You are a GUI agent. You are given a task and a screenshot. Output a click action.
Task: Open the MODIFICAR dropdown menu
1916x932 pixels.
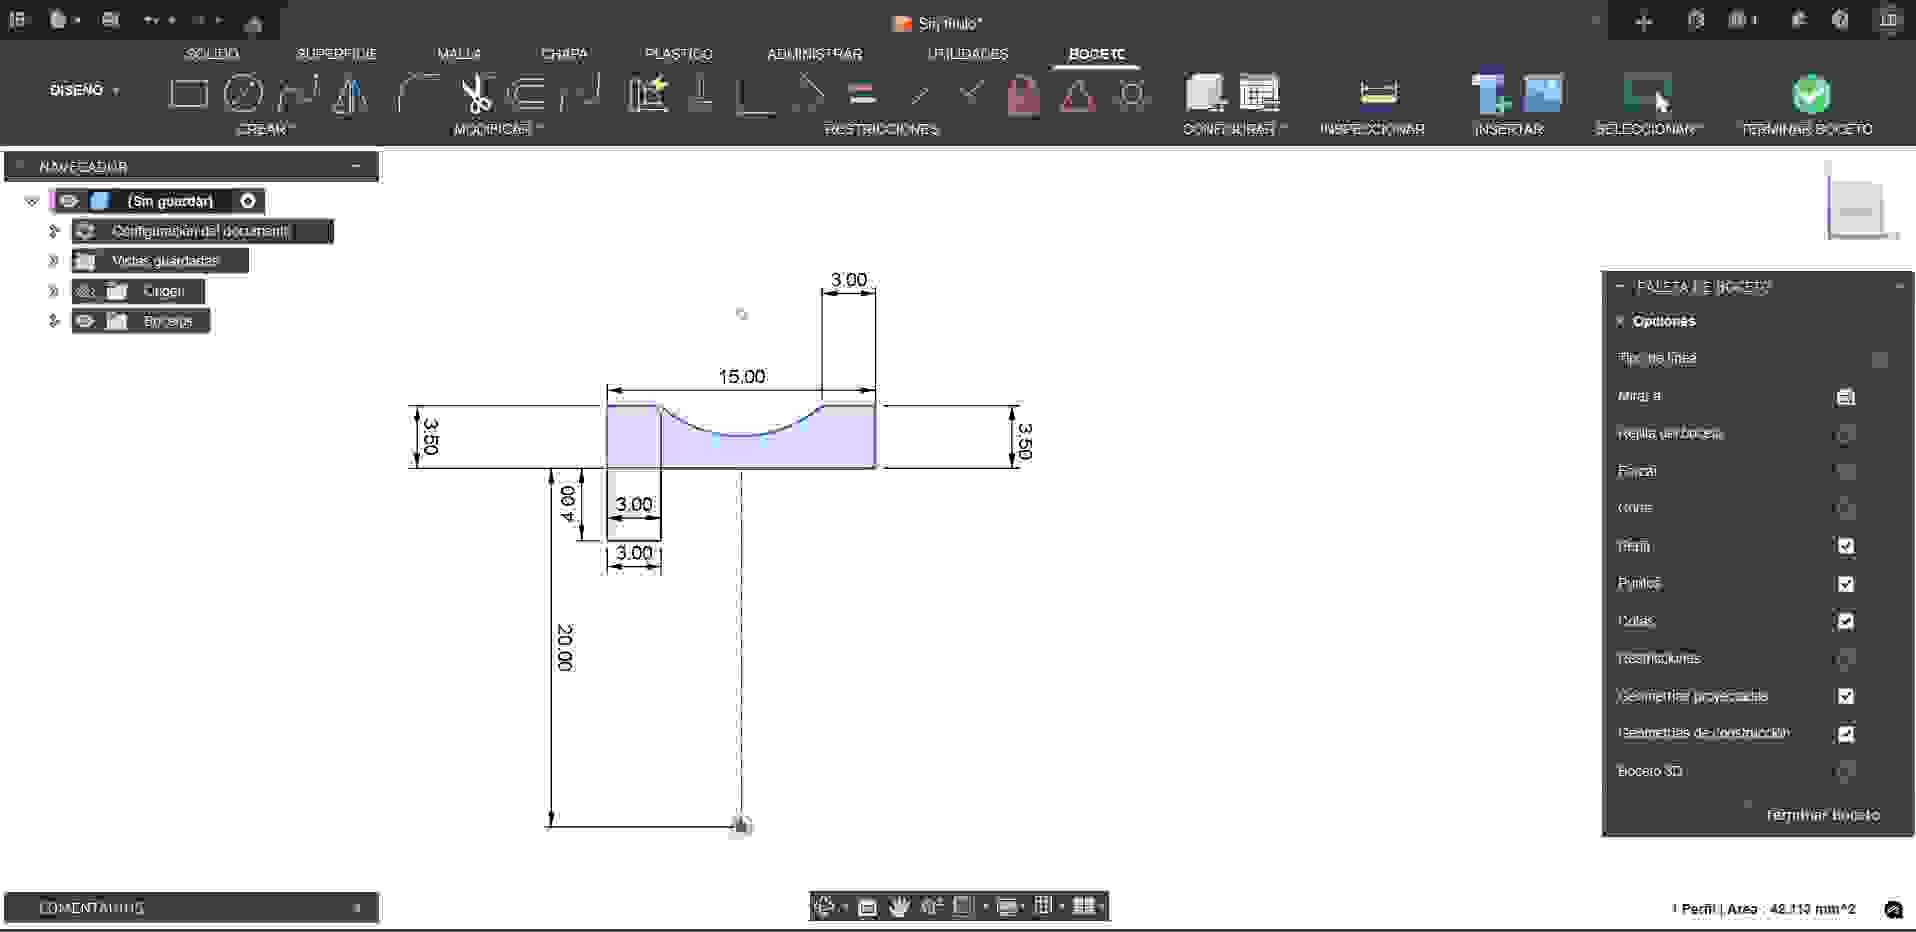(x=498, y=129)
